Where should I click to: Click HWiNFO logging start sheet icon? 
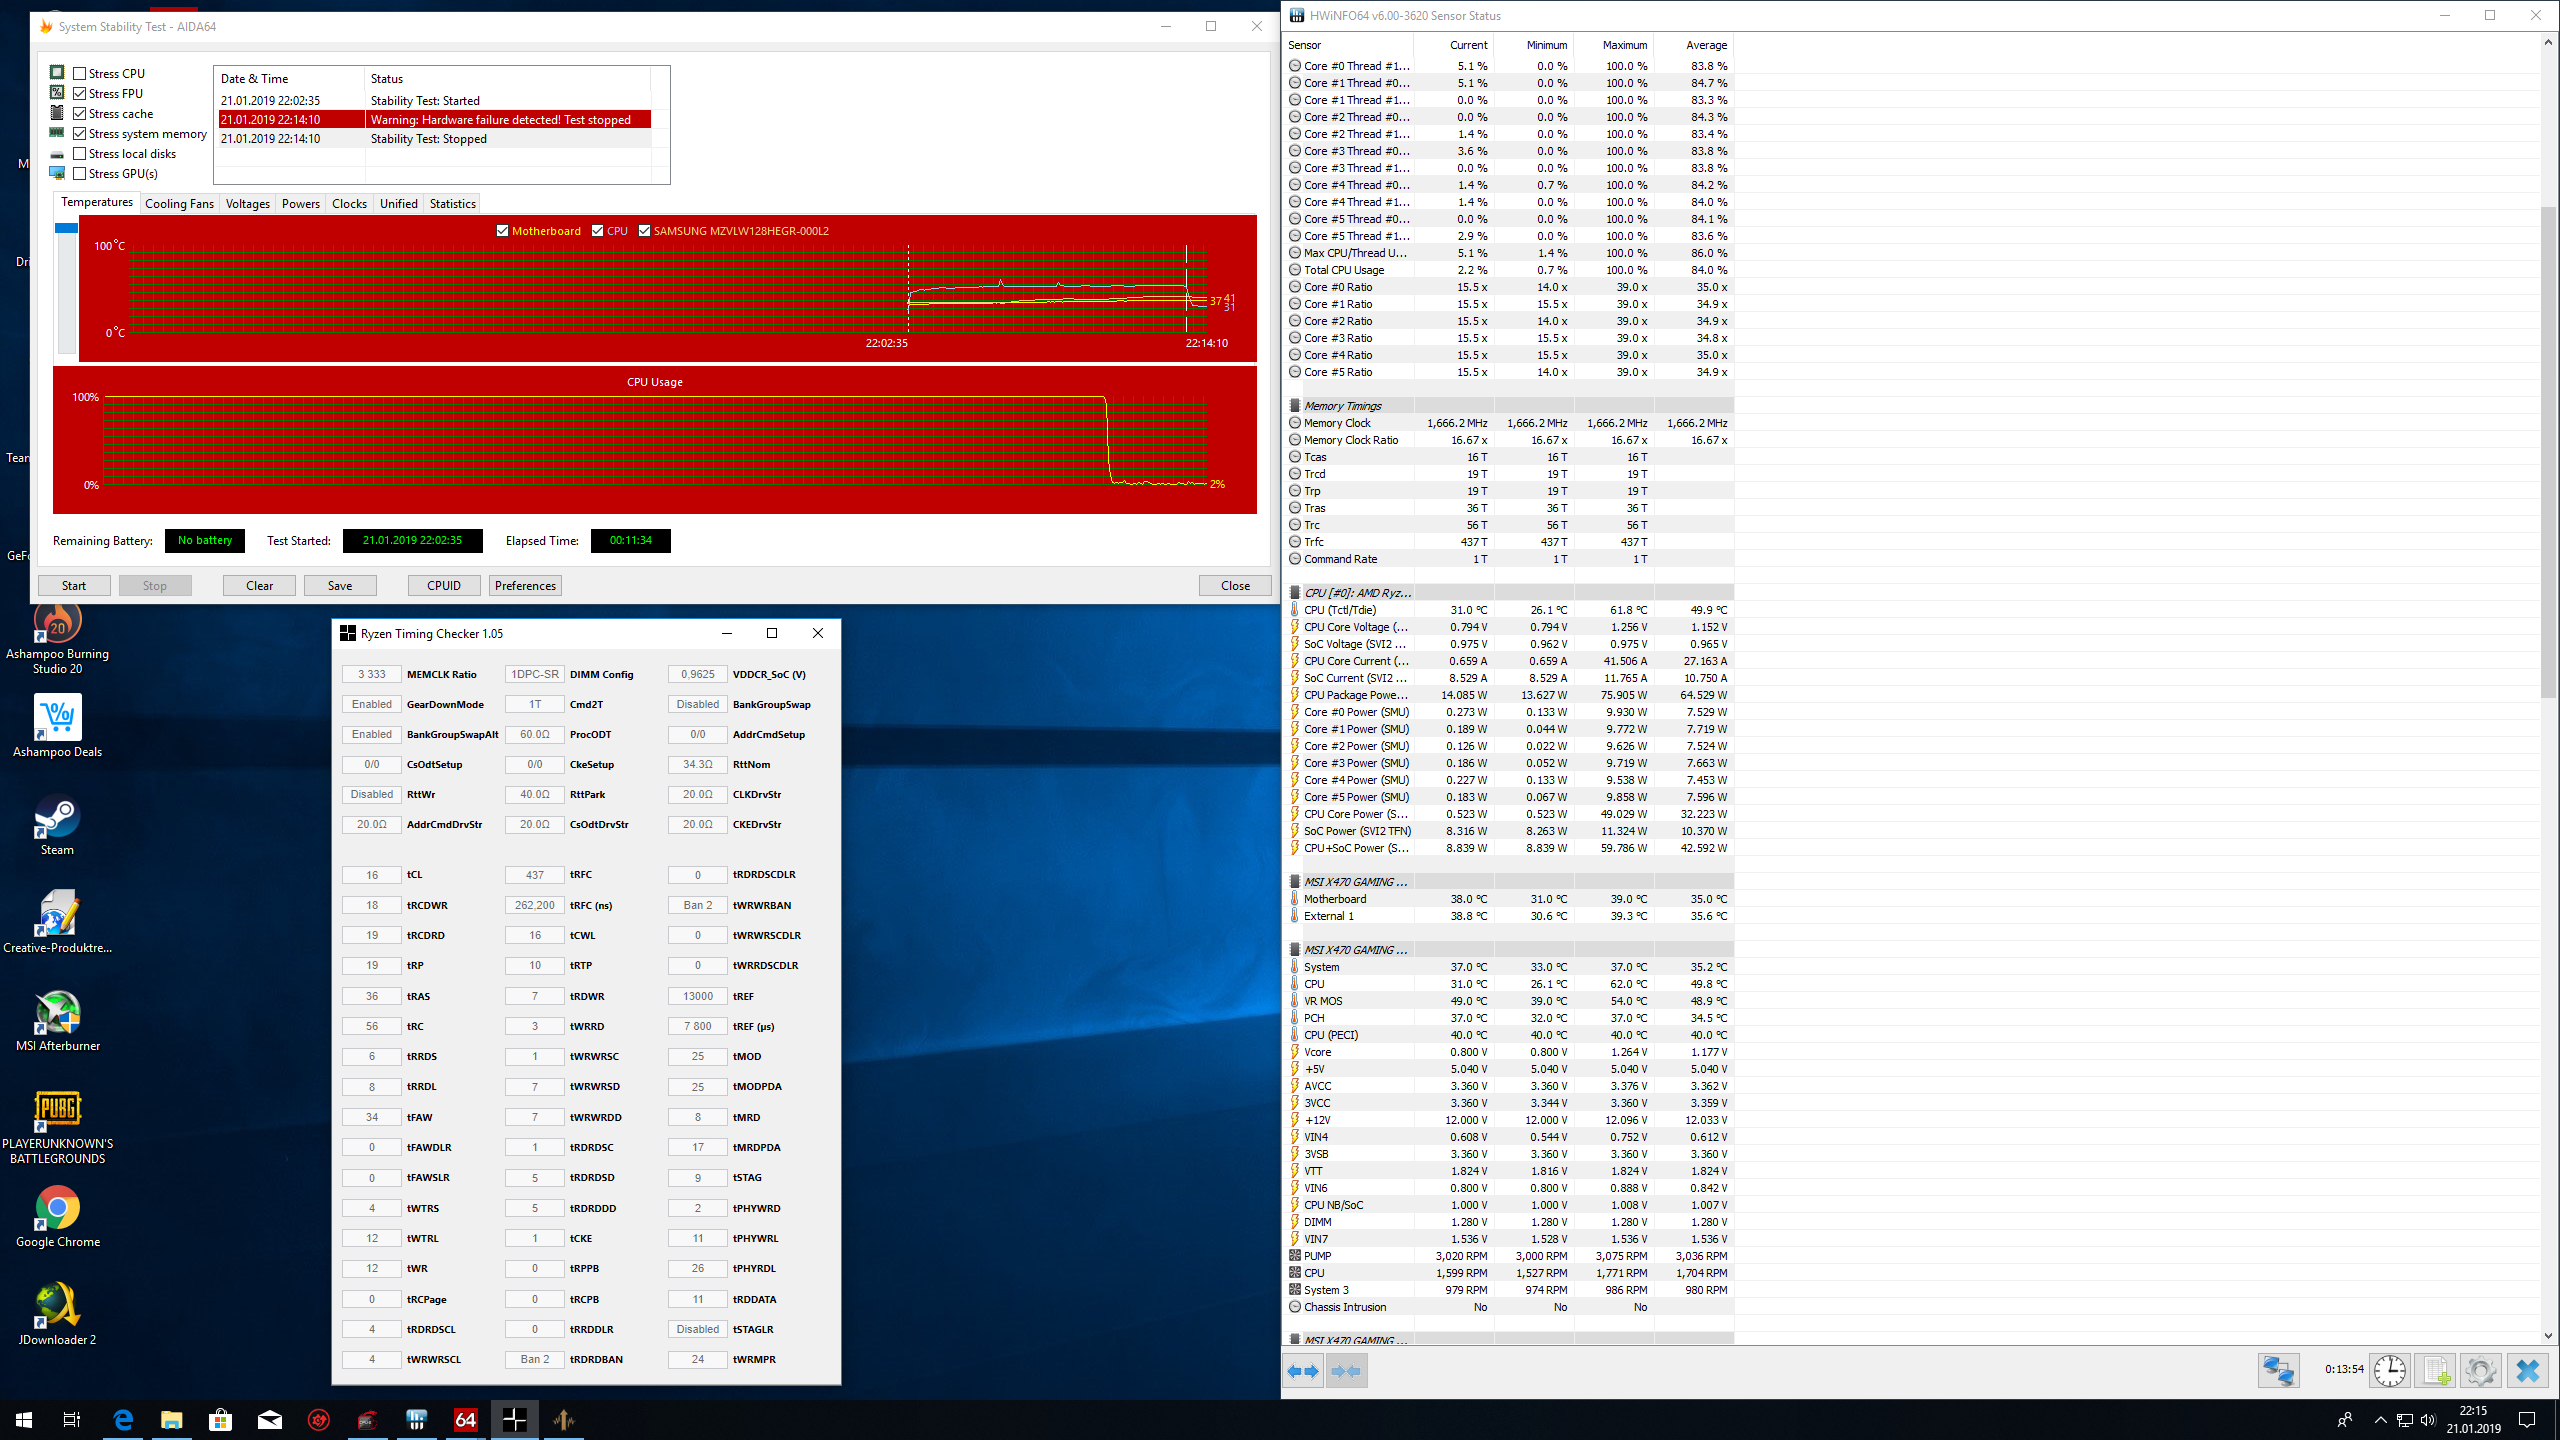click(2435, 1370)
